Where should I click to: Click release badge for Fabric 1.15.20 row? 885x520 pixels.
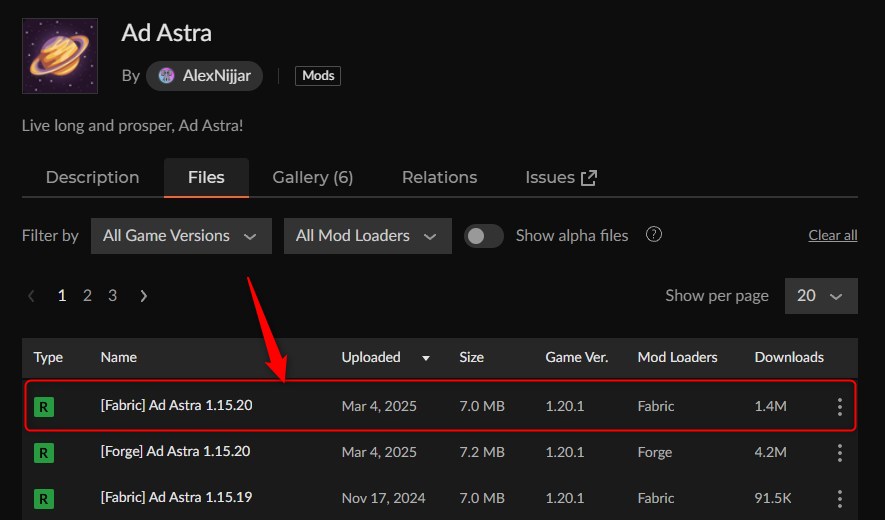pos(44,407)
